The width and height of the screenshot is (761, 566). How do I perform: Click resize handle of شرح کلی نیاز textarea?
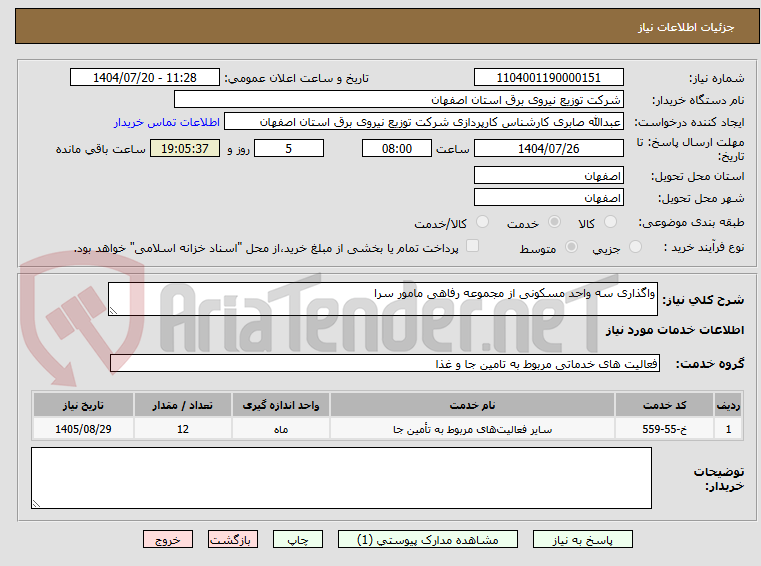point(113,311)
